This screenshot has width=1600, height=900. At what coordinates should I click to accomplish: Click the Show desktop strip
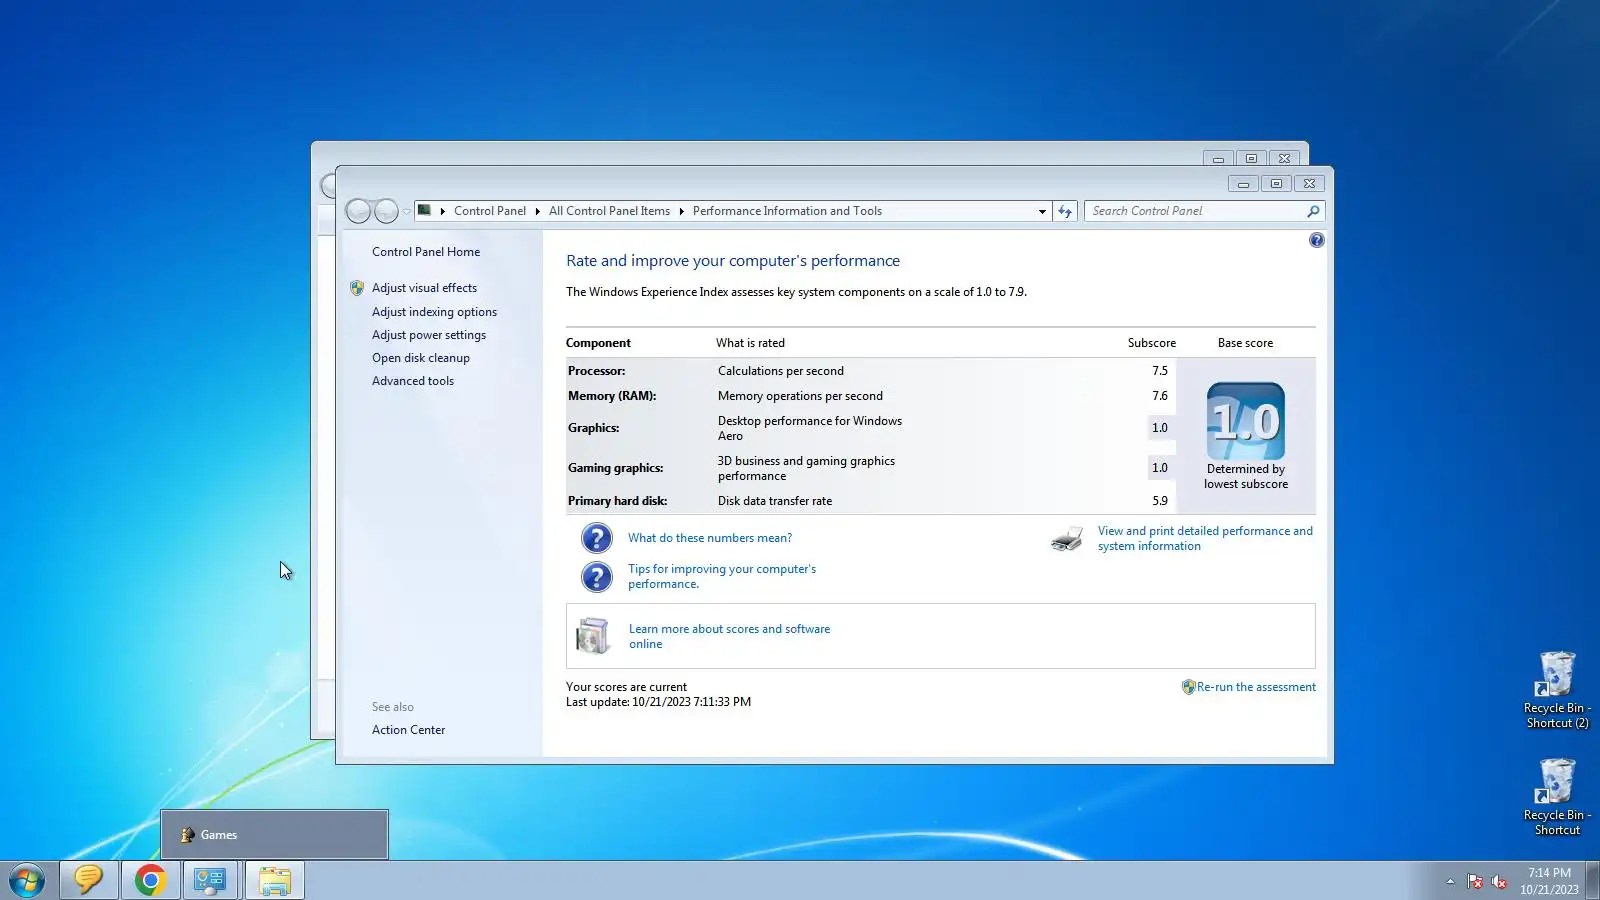pos(1592,881)
